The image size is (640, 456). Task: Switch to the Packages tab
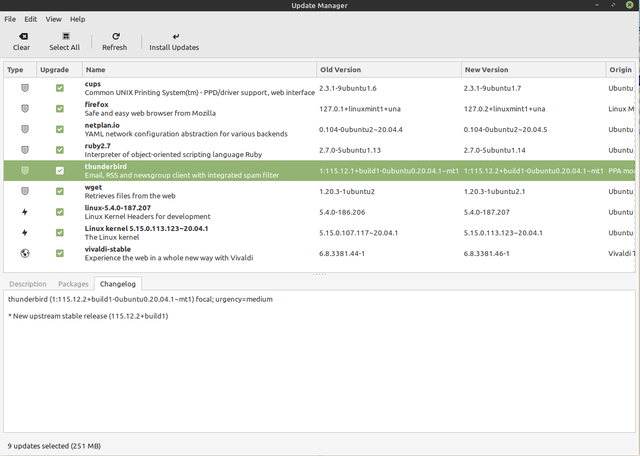[x=73, y=284]
